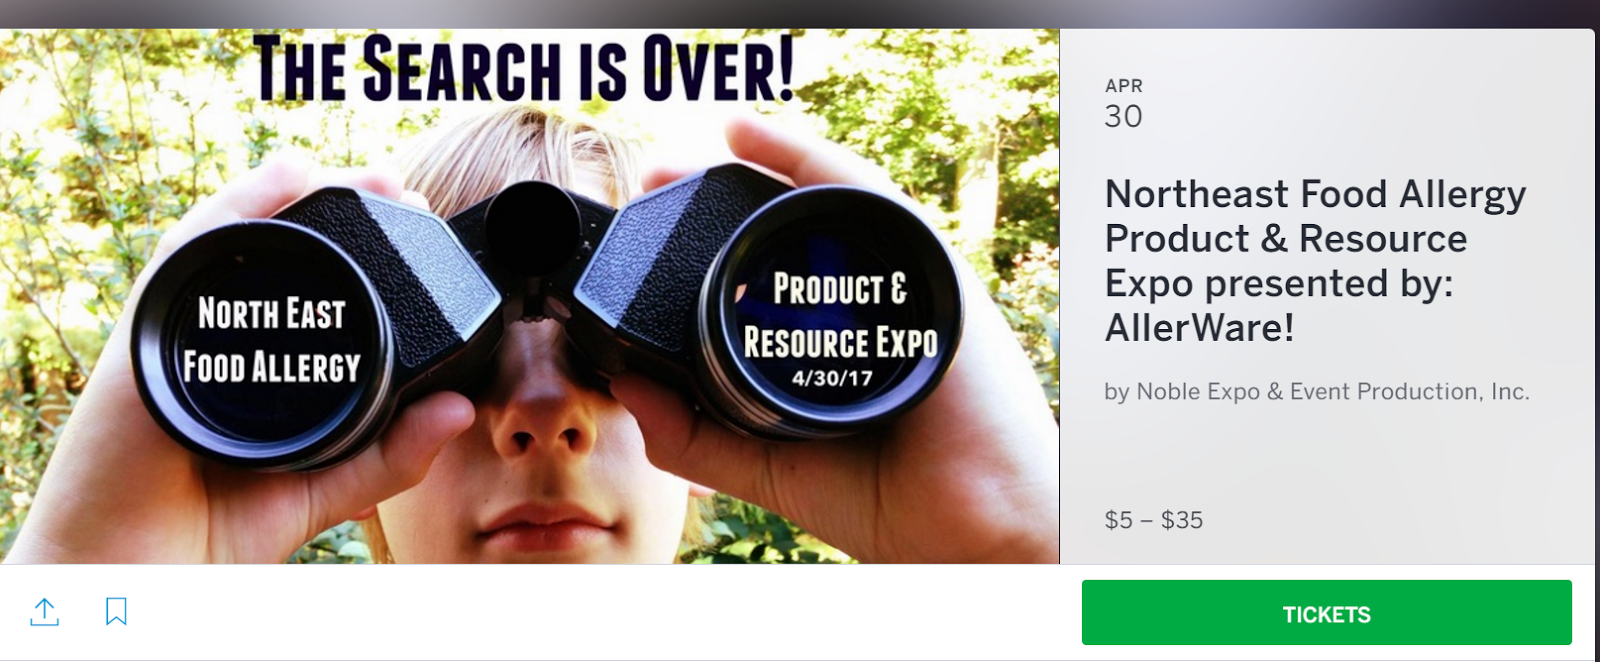Click the binoculars' center focus knob

(530, 214)
